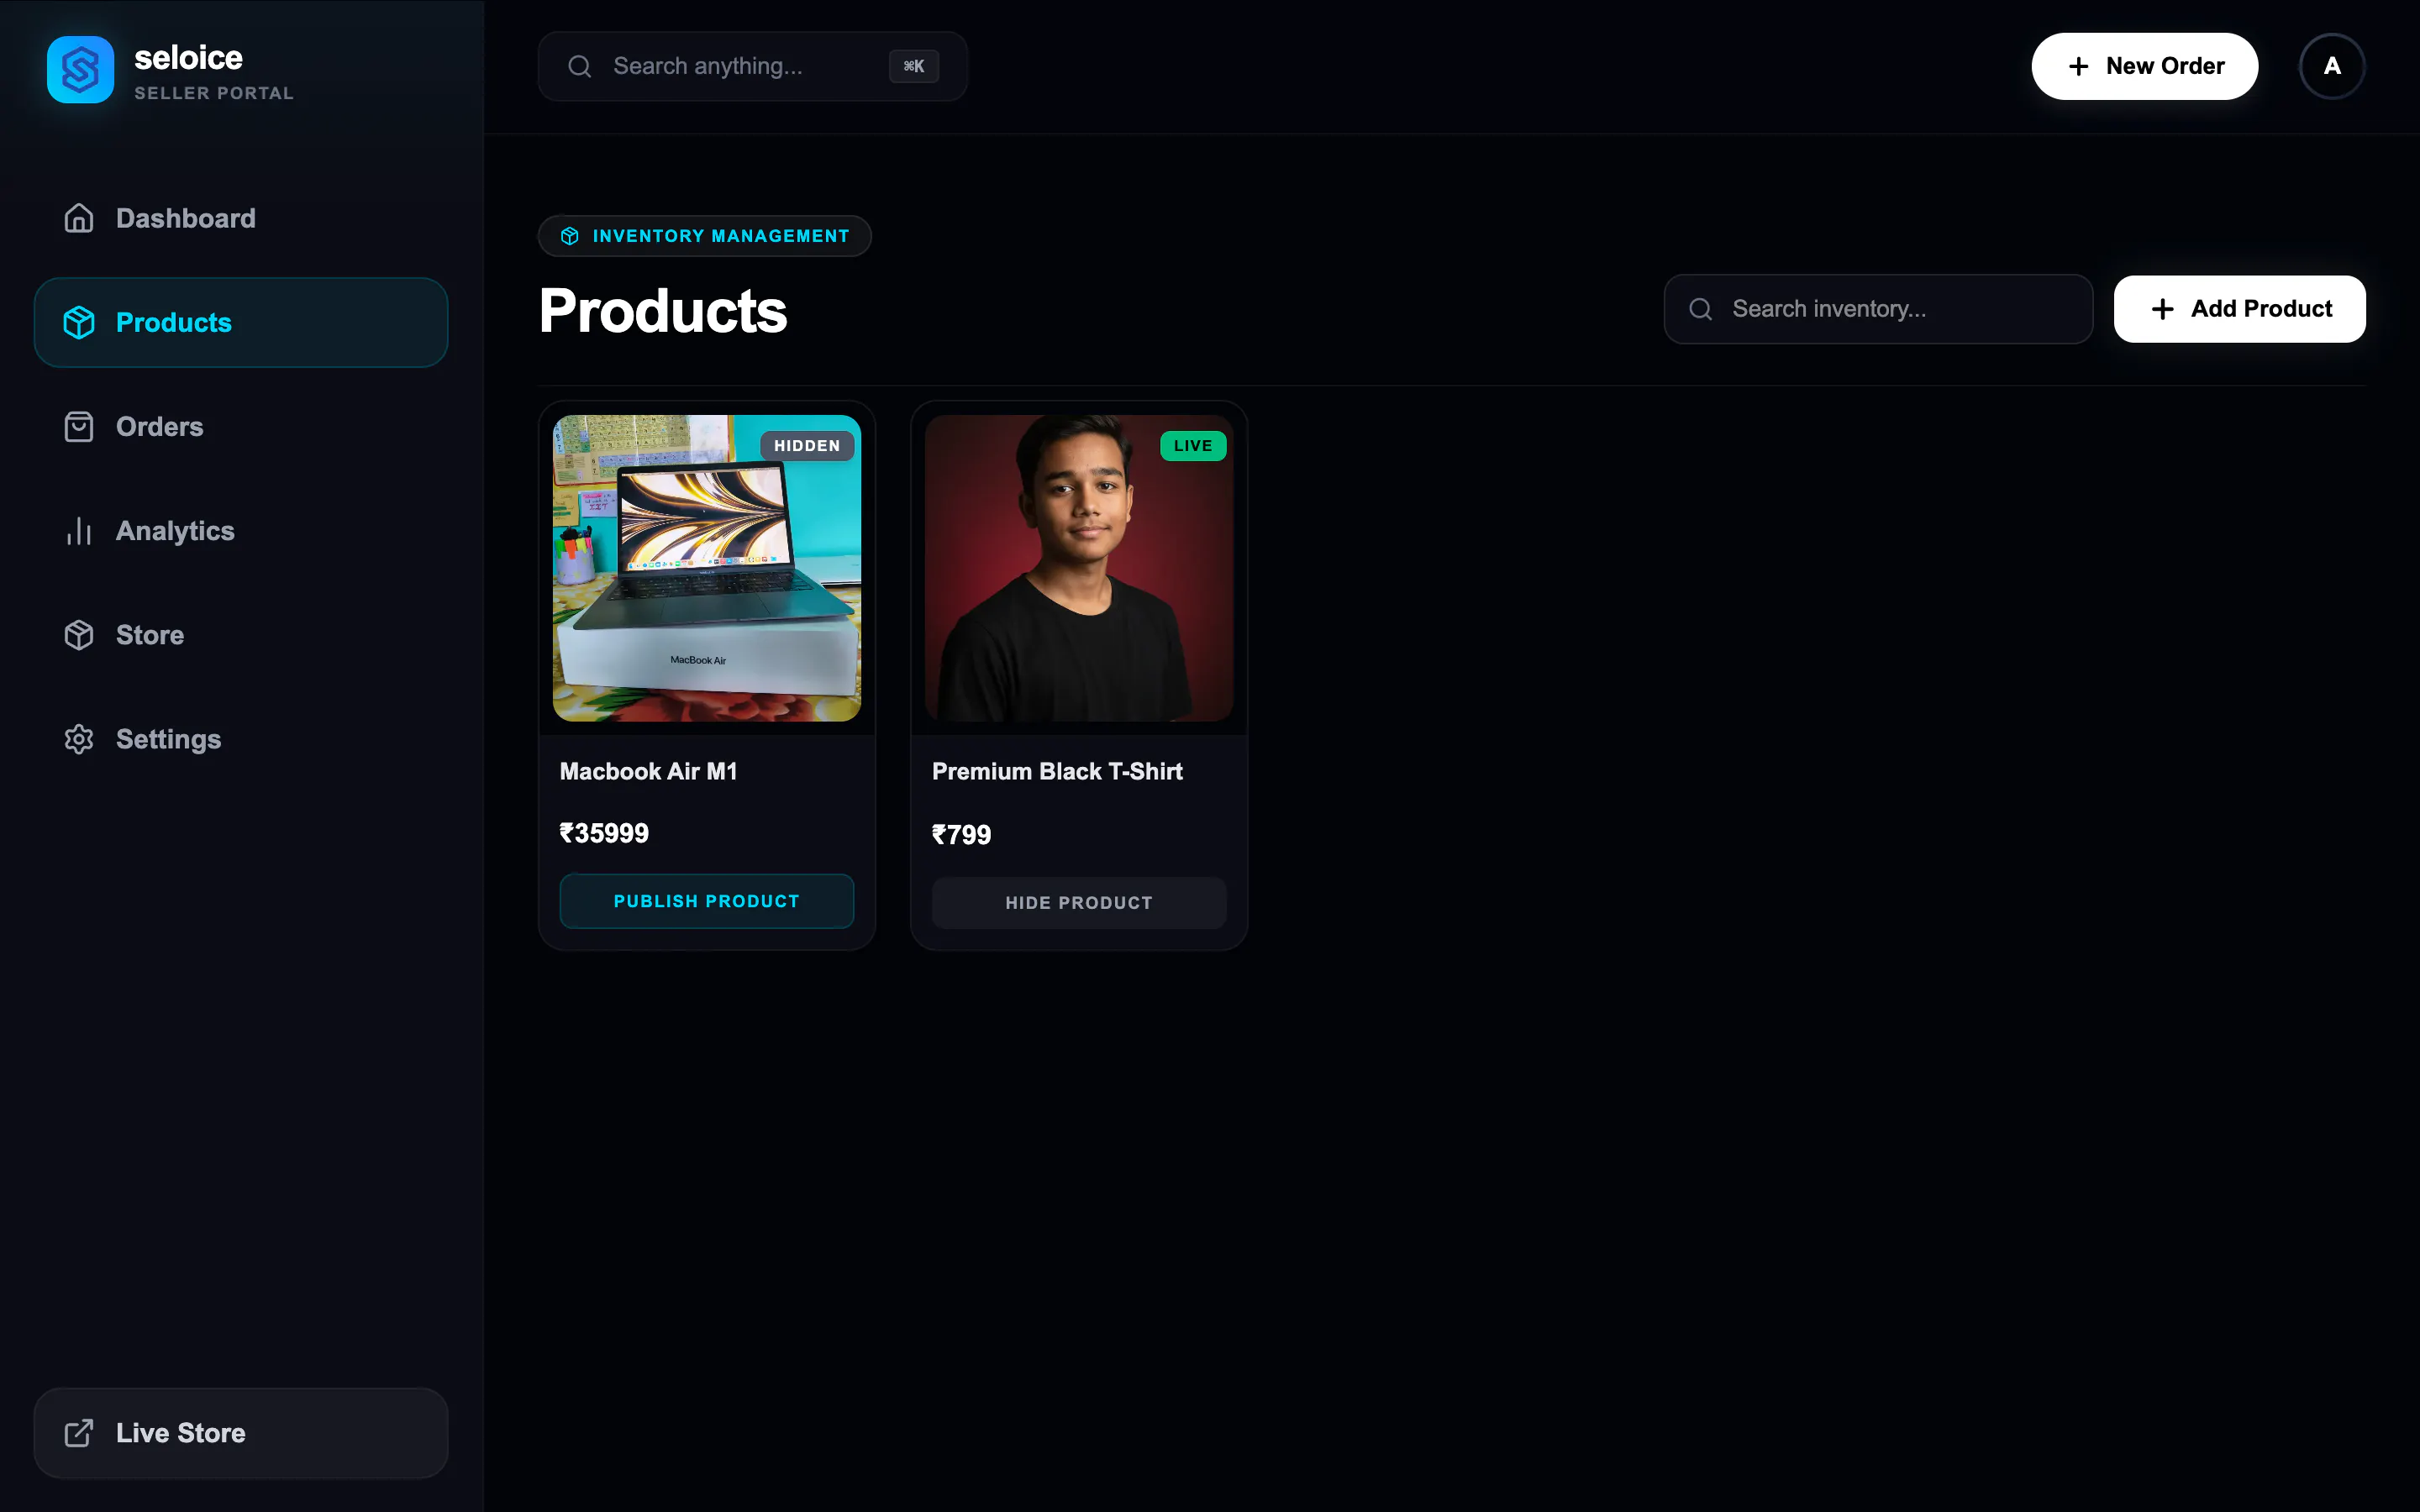Click the LIVE status badge
The image size is (2420, 1512).
click(1193, 446)
